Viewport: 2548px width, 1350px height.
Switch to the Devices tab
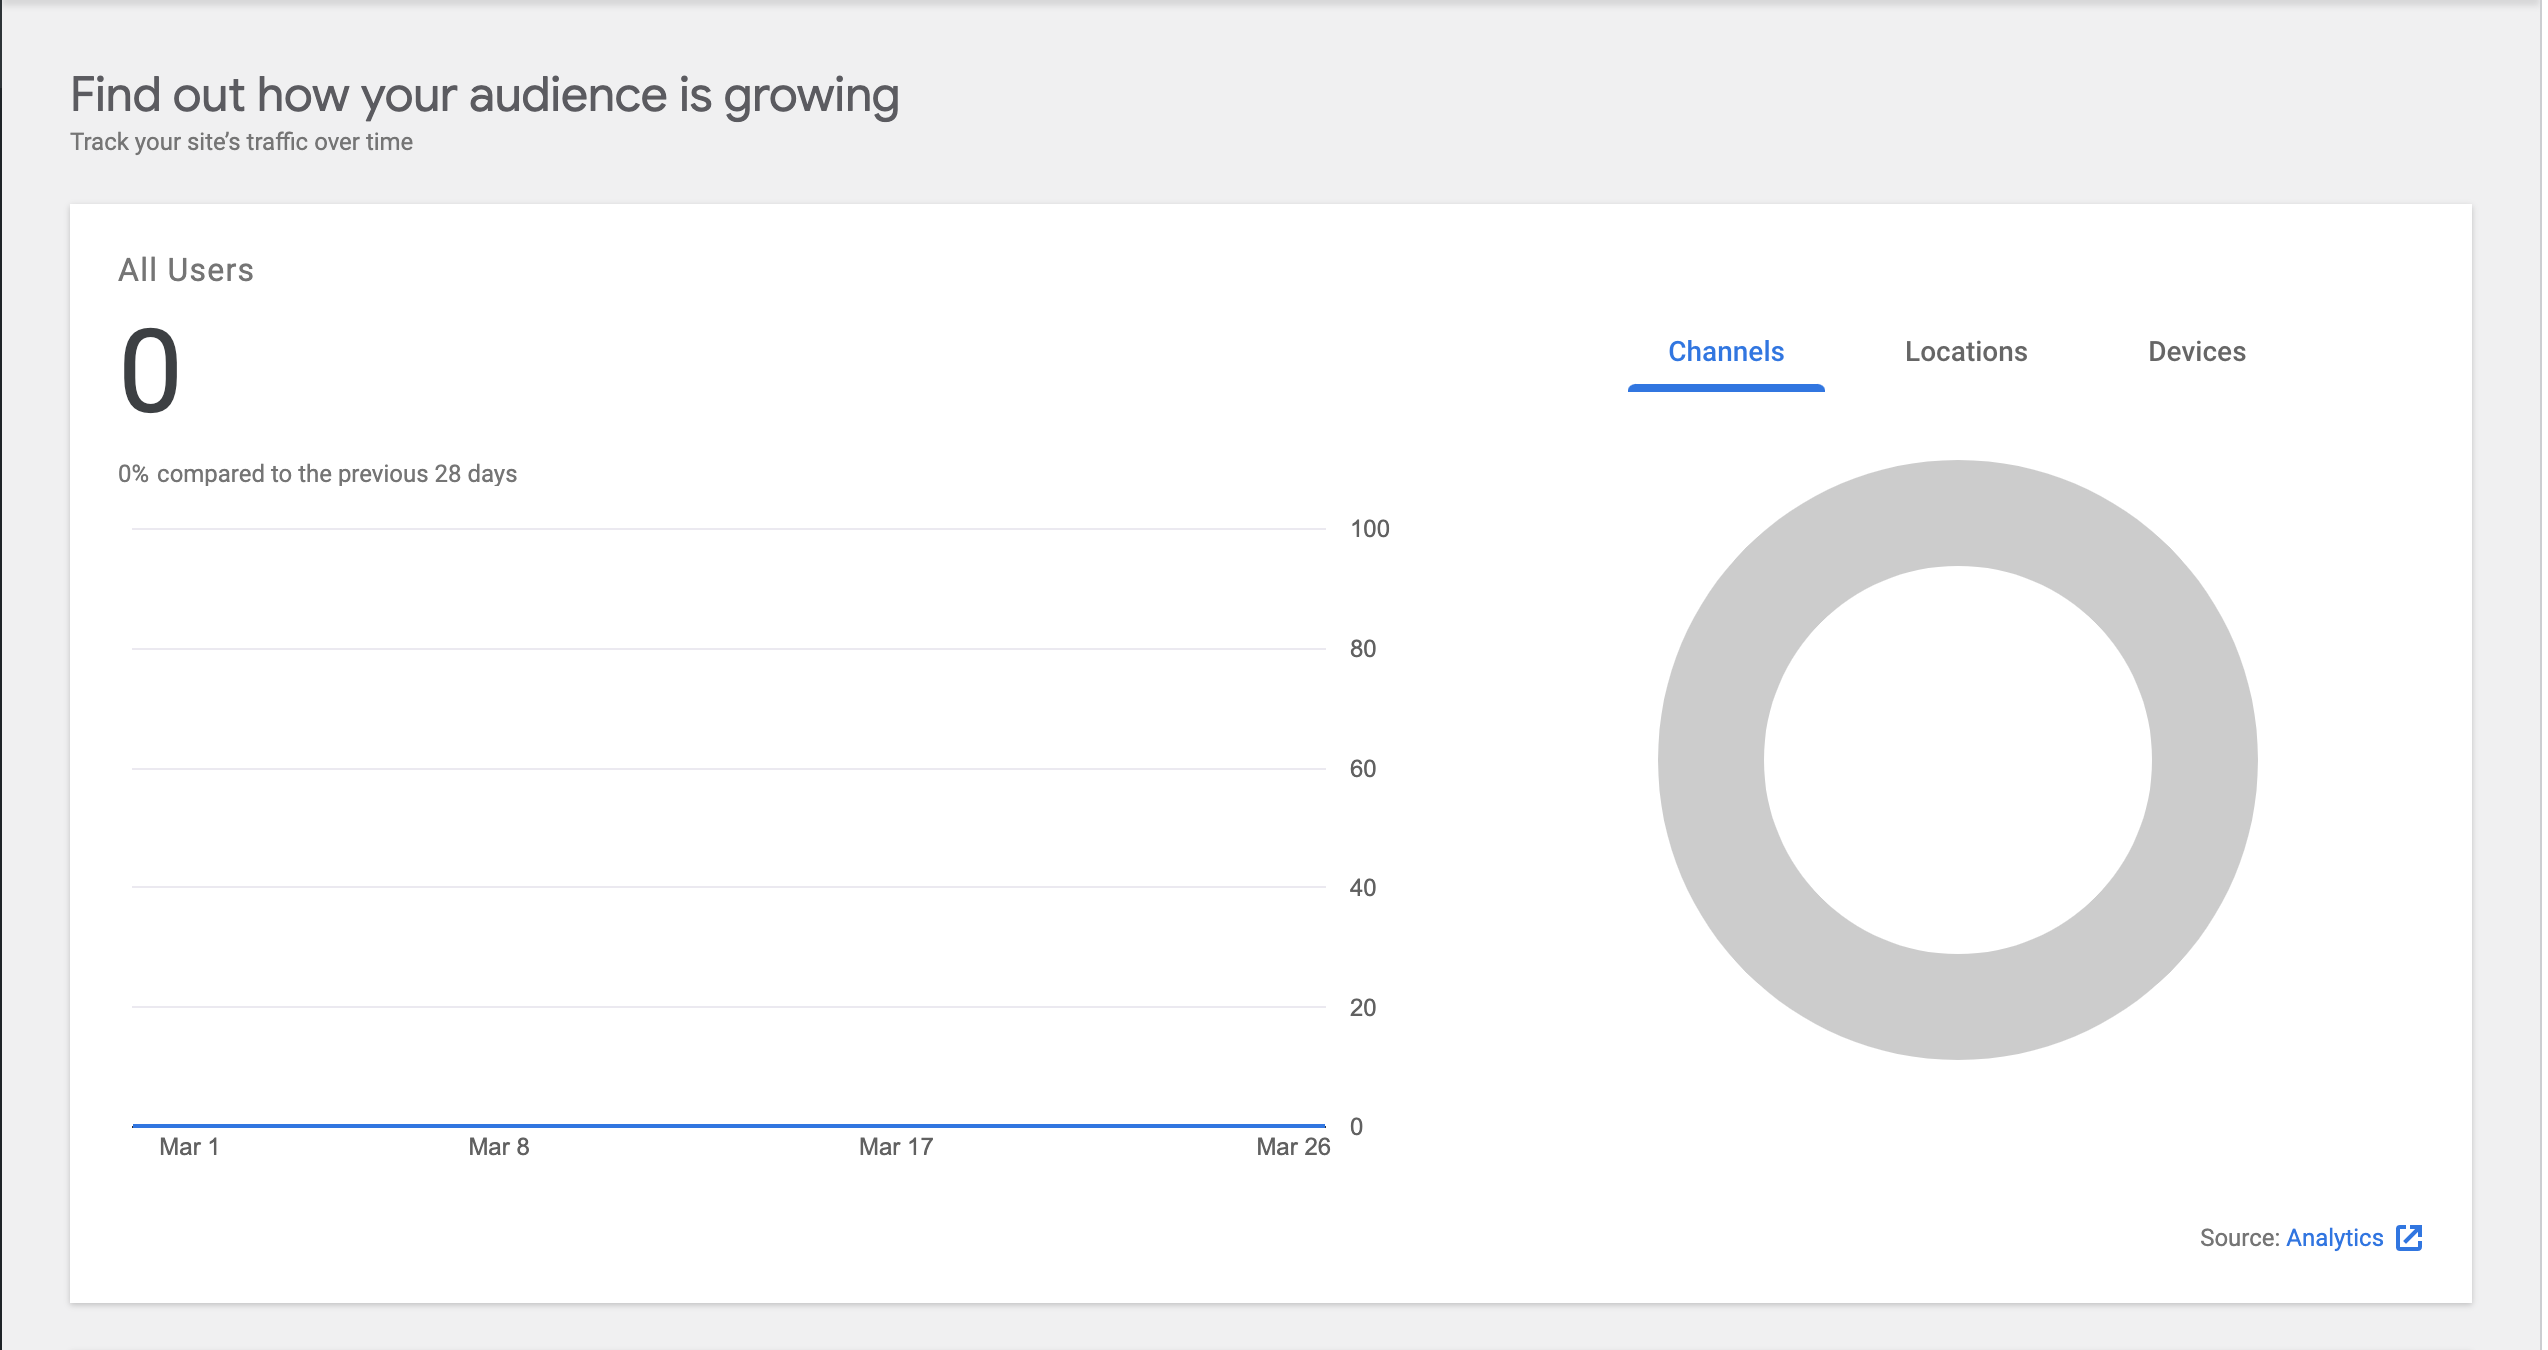tap(2196, 351)
